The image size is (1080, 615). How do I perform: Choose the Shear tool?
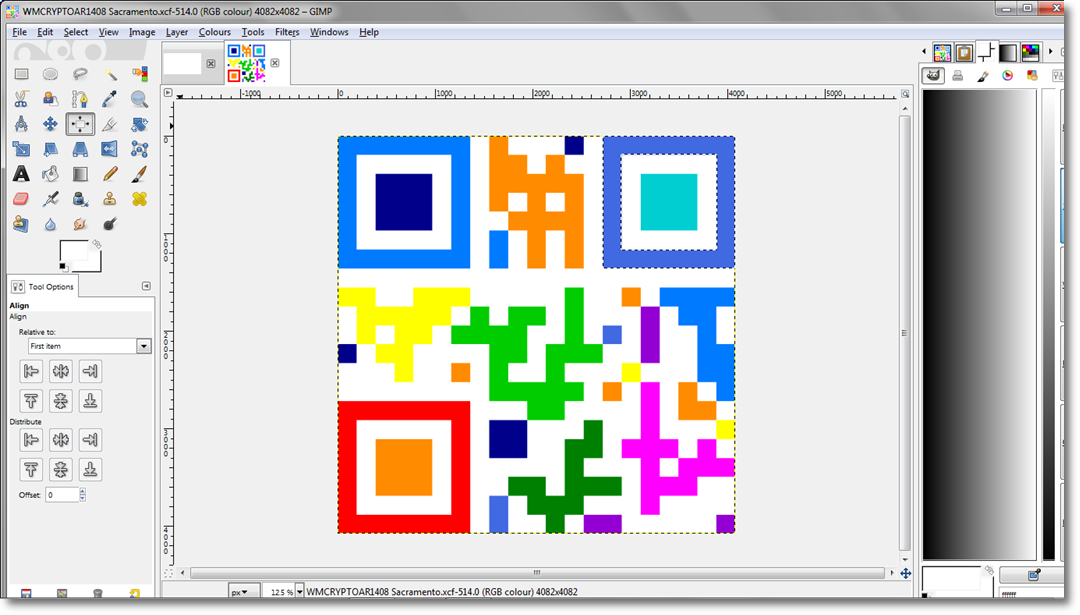[50, 149]
